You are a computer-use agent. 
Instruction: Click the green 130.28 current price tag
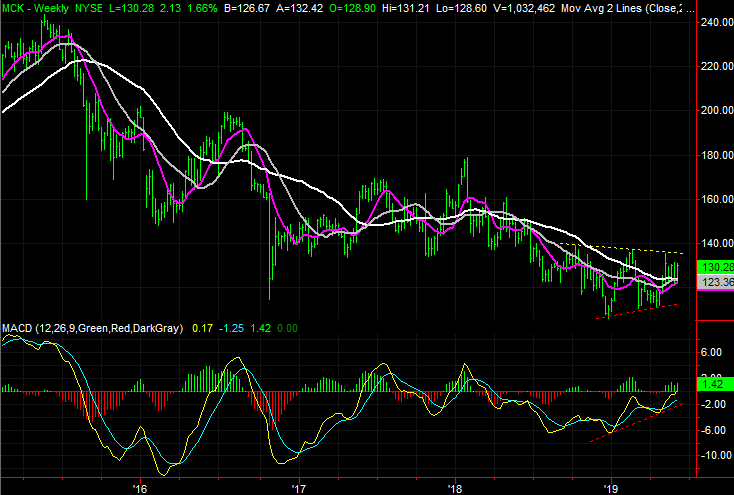tap(715, 267)
